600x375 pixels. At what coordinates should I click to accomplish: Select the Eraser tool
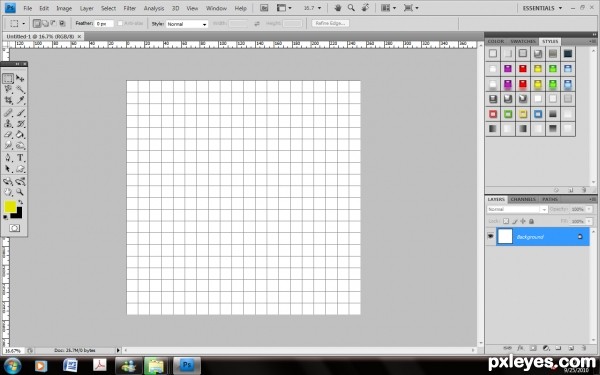point(8,135)
